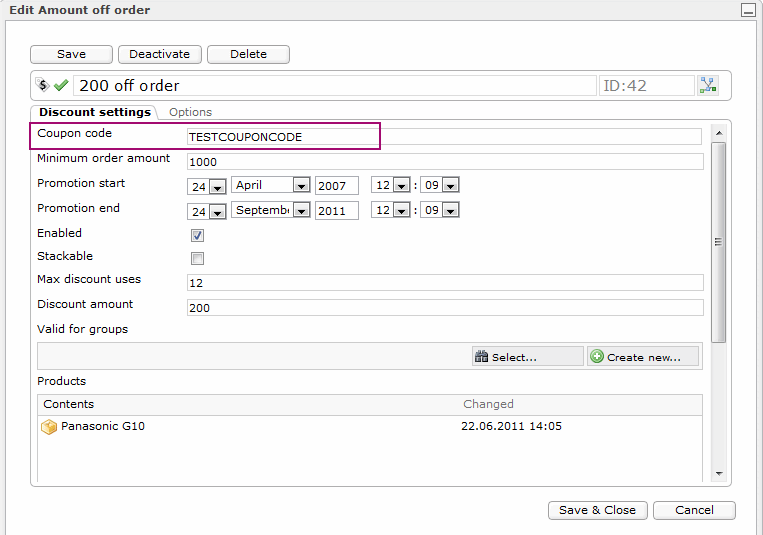This screenshot has width=763, height=535.
Task: Tick the Stackable checkbox
Action: (197, 259)
